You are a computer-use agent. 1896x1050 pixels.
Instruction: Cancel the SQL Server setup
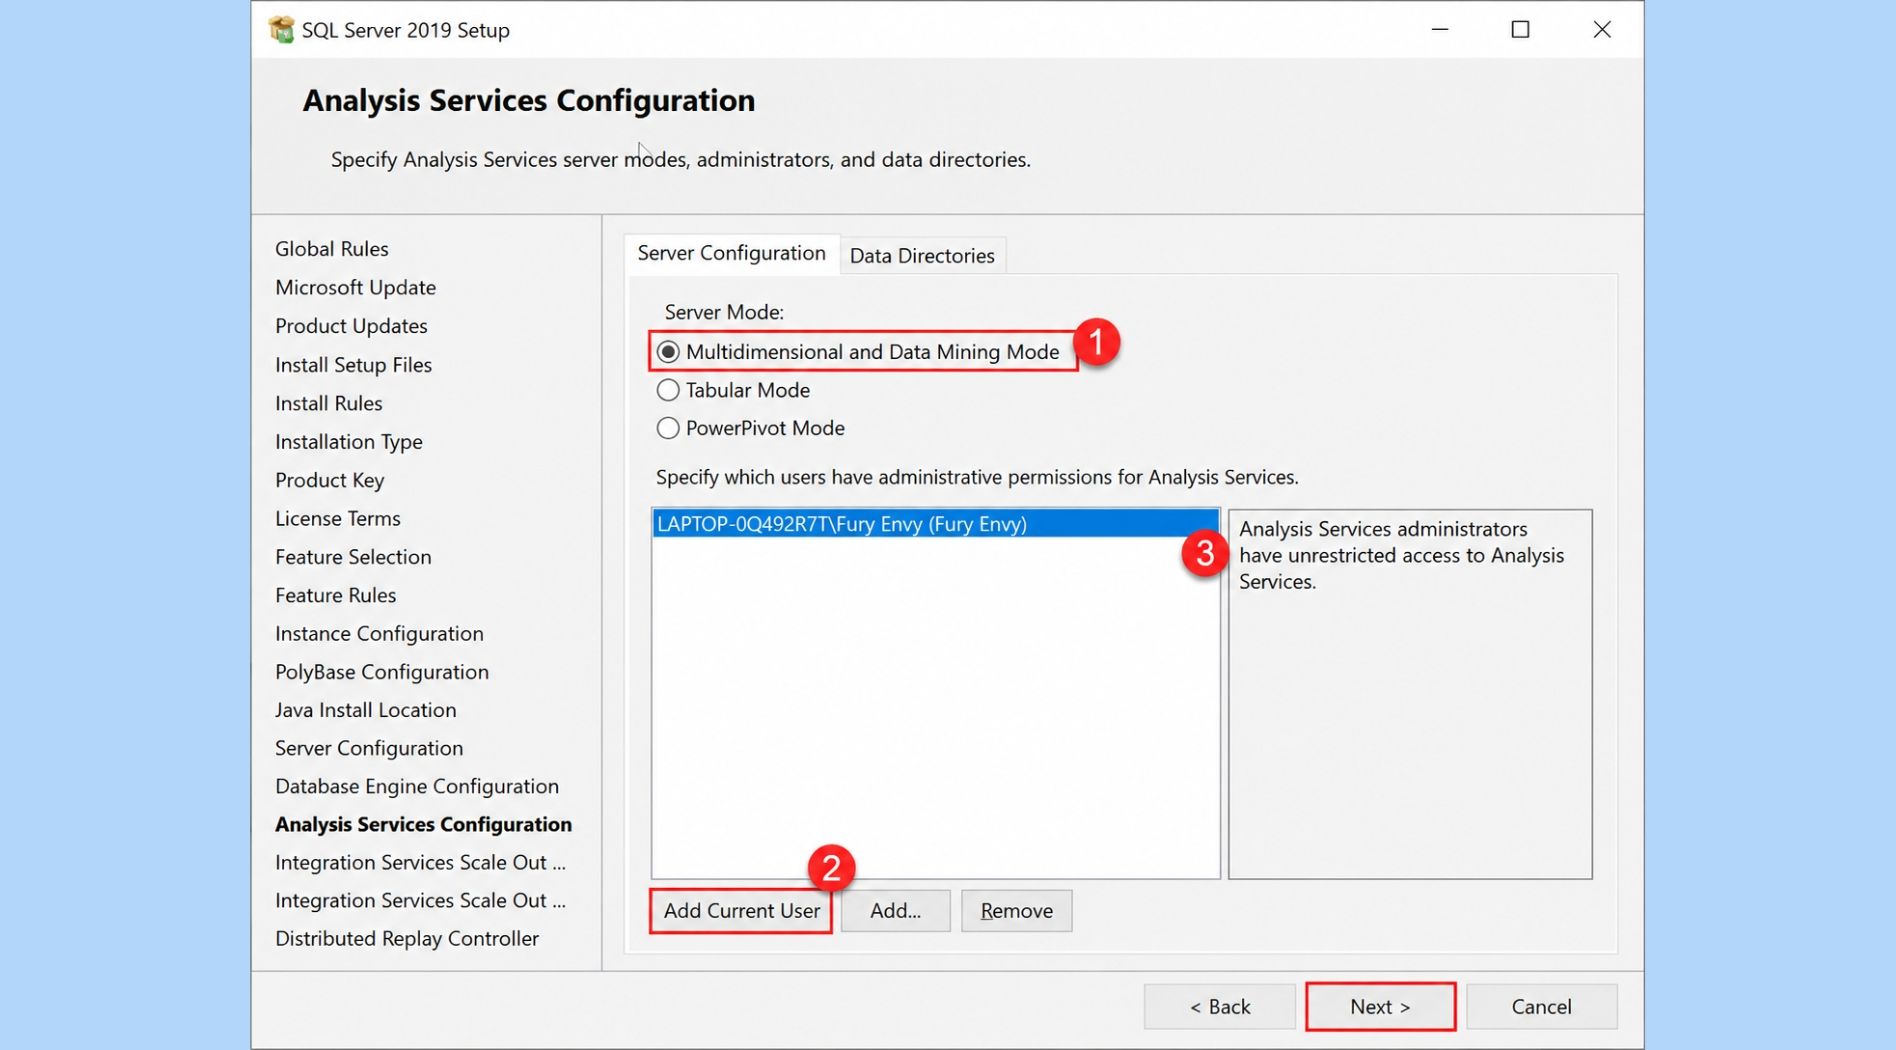[1541, 1007]
